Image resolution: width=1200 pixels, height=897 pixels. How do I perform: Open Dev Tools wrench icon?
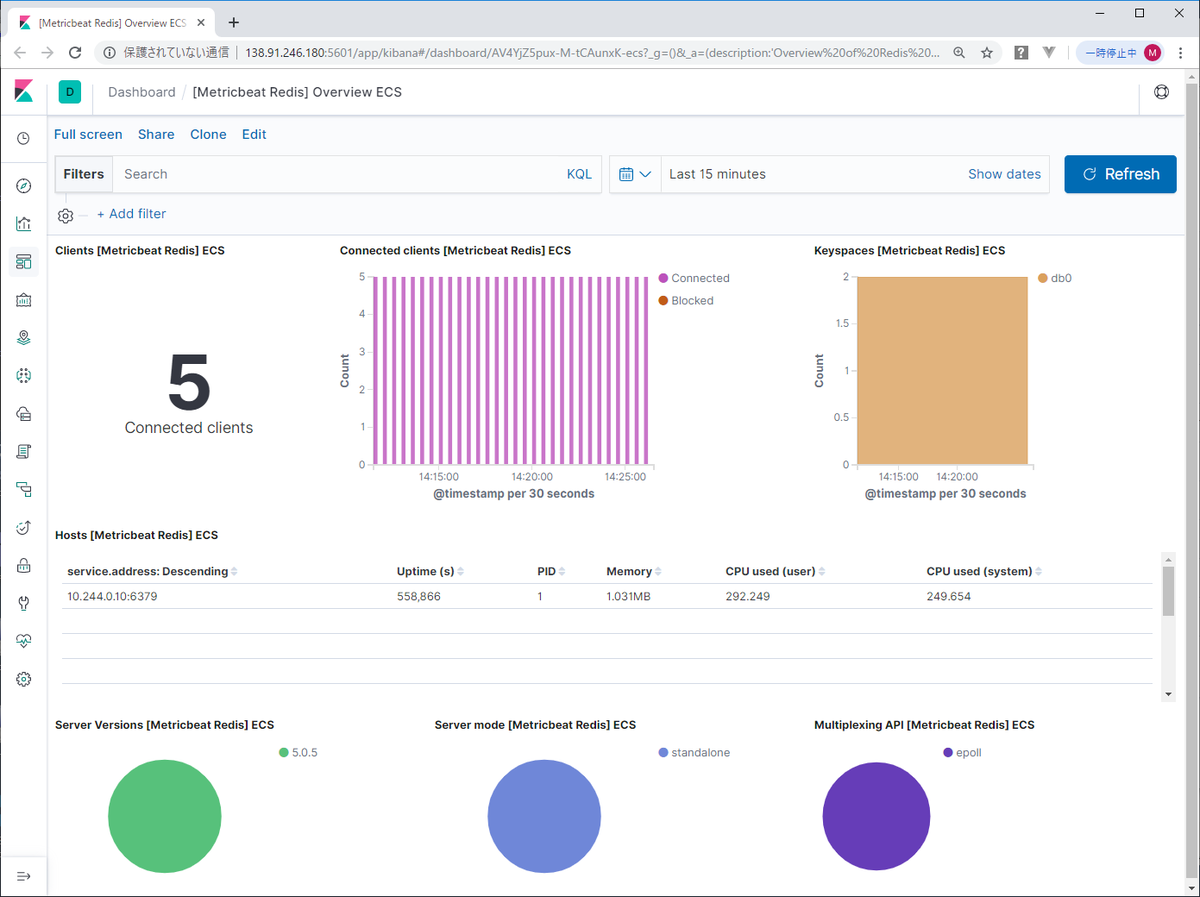[24, 604]
